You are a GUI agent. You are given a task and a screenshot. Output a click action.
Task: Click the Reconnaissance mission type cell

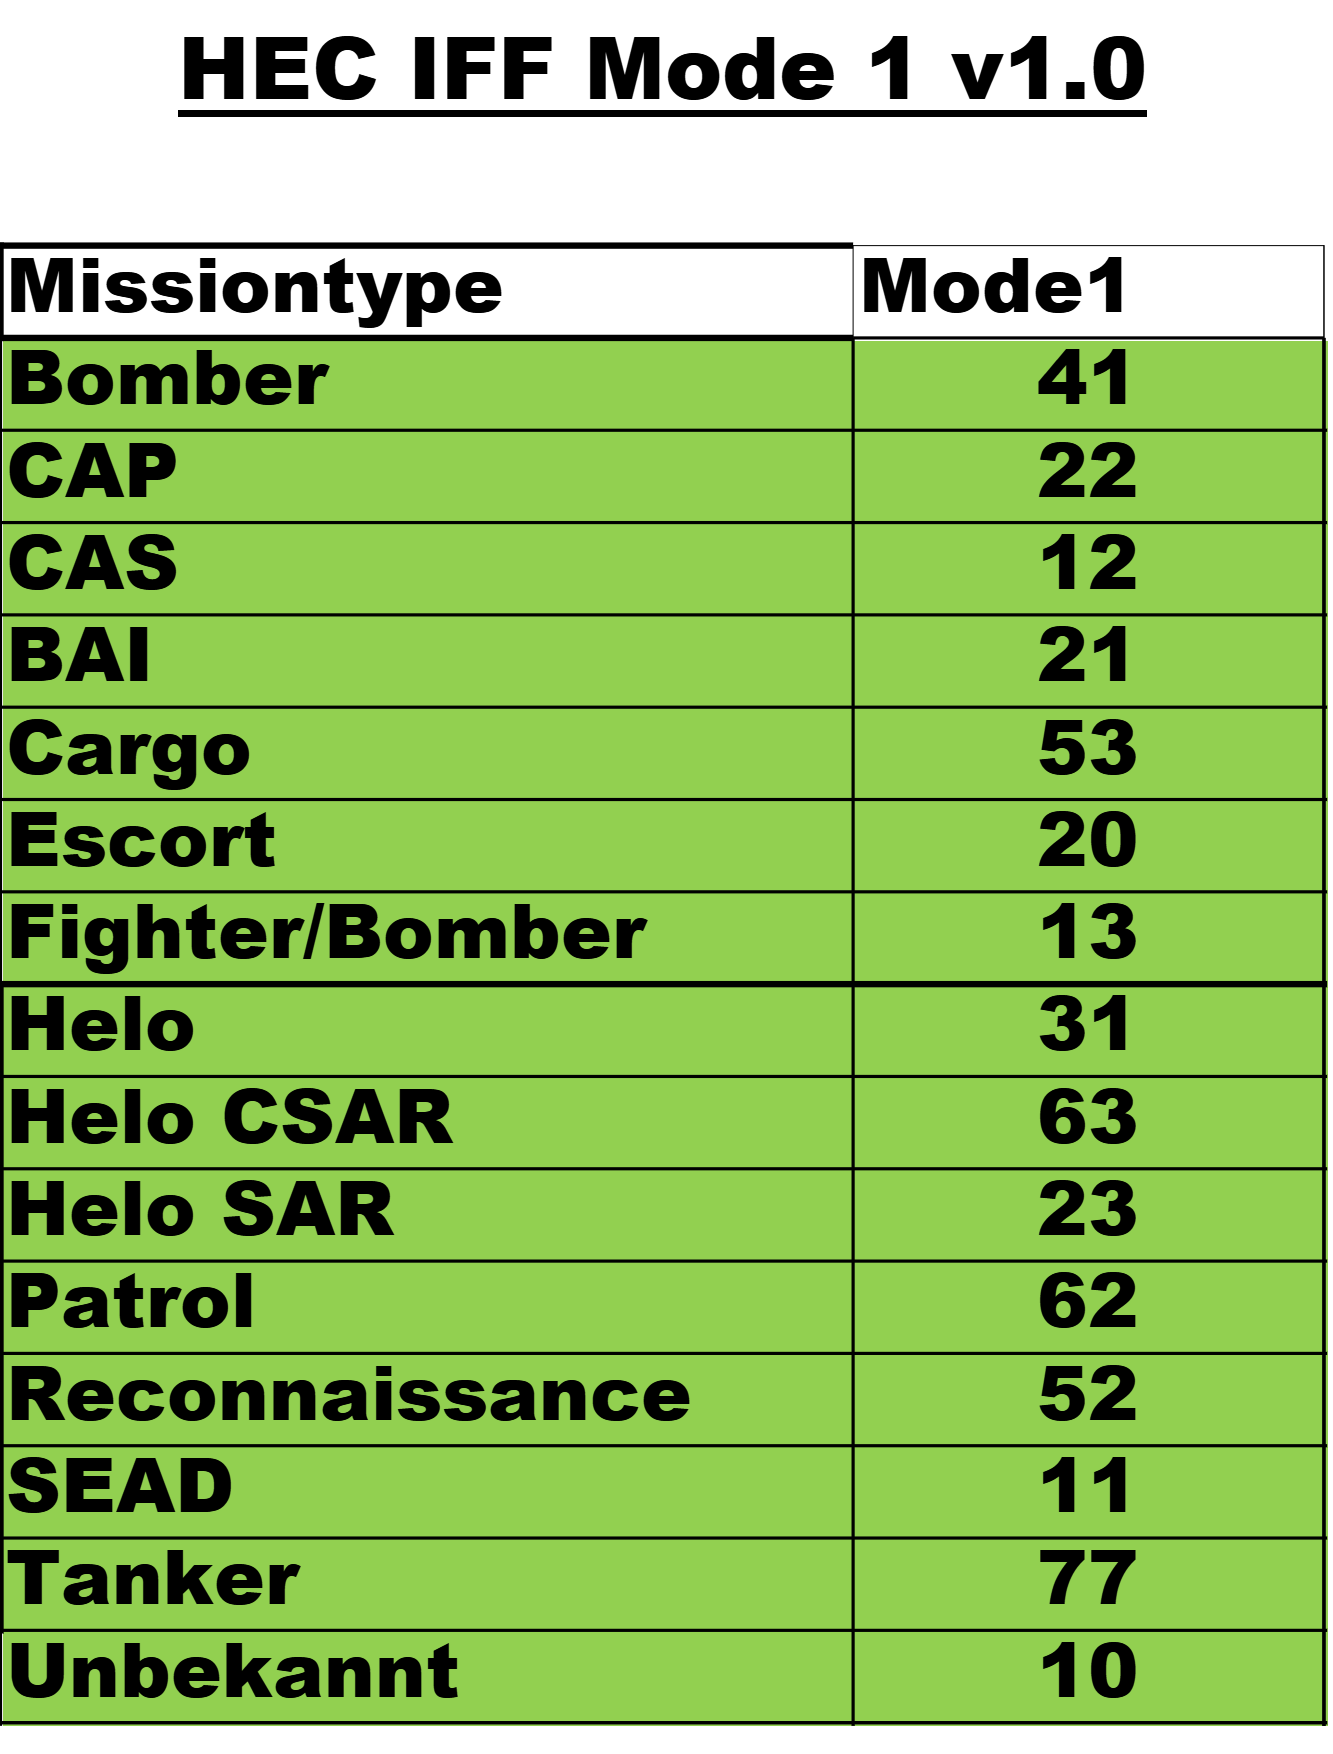[x=350, y=1397]
